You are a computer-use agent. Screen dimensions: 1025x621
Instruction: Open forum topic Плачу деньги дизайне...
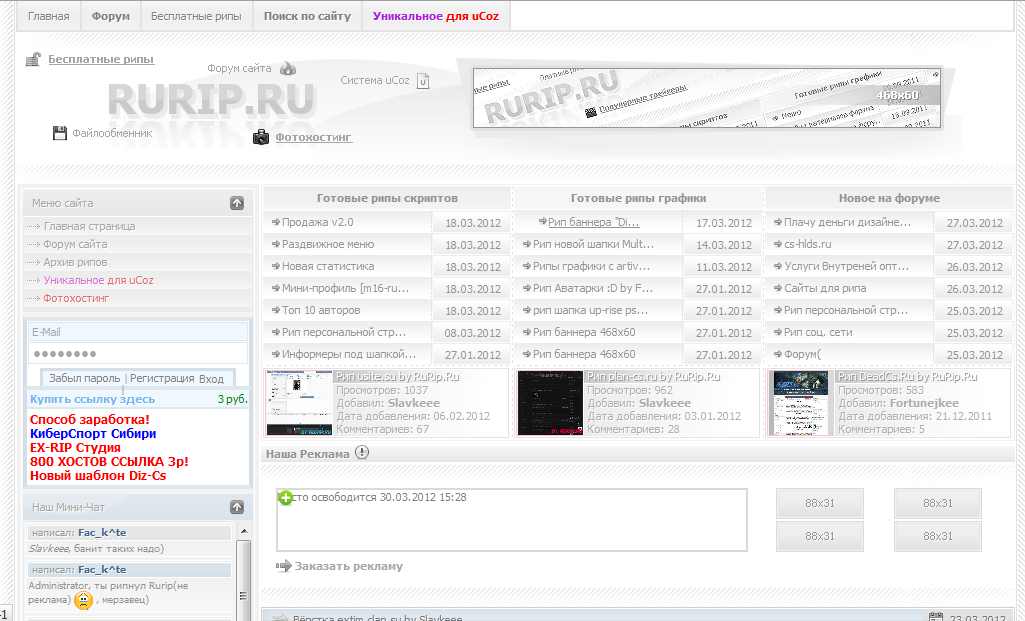click(x=847, y=222)
